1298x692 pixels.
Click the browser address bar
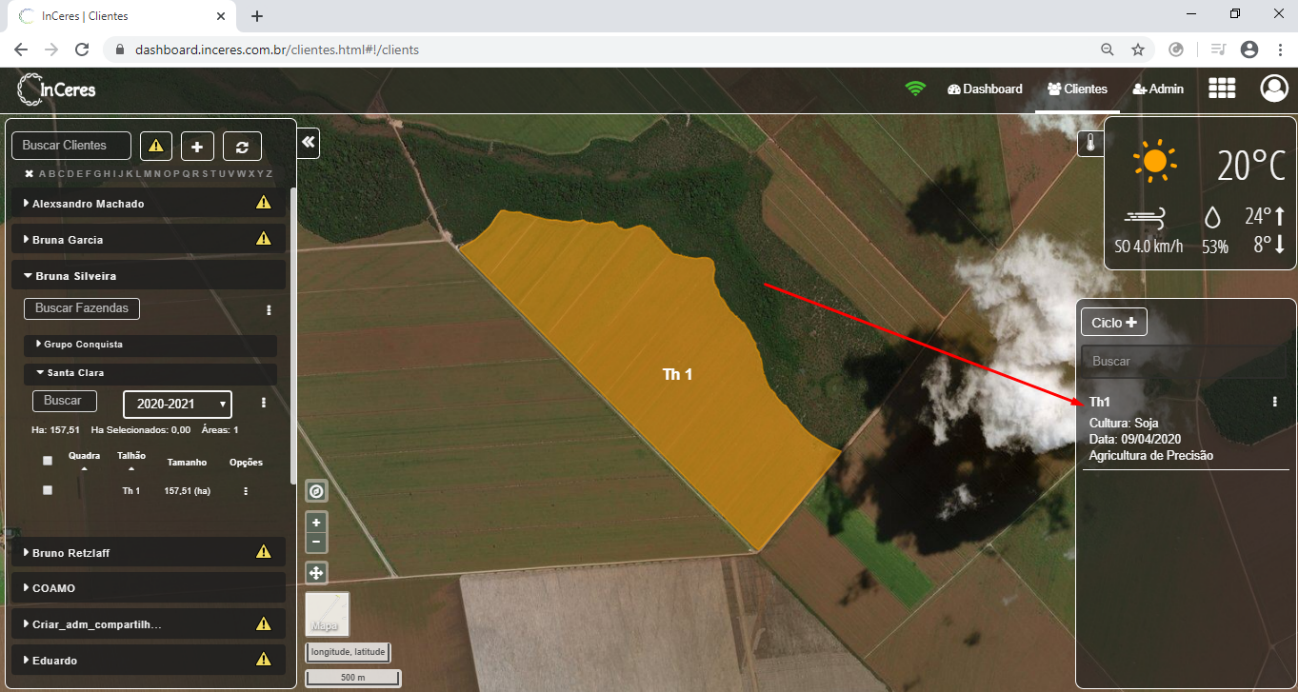[600, 49]
